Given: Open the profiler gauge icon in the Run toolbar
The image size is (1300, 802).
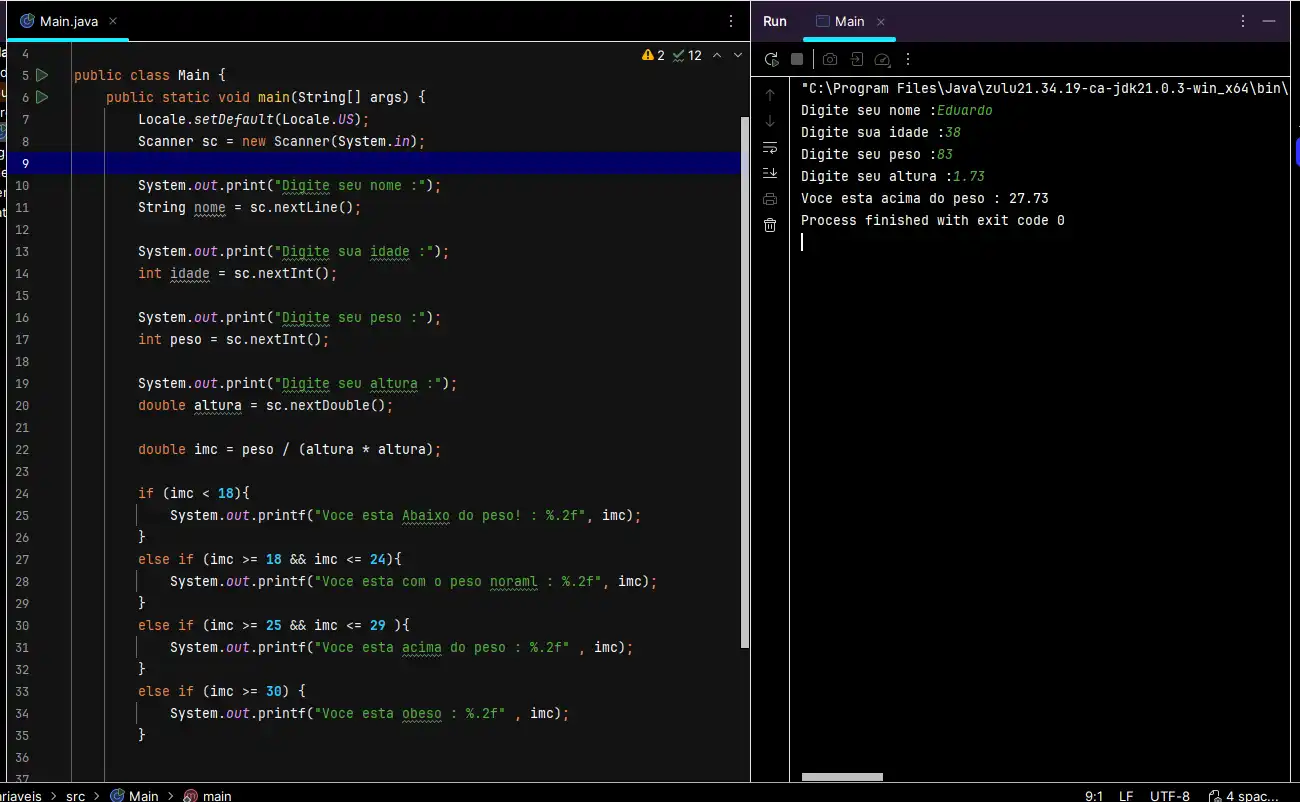Looking at the screenshot, I should coord(882,59).
